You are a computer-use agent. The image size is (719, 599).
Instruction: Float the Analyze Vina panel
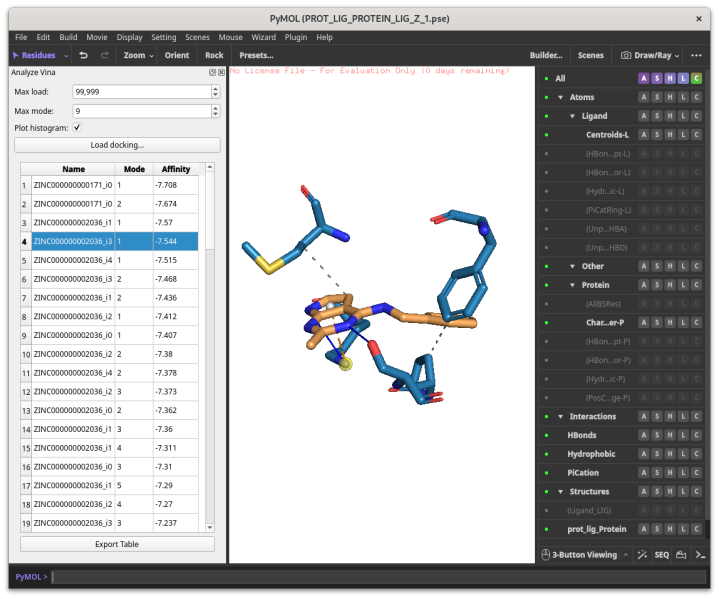tap(212, 73)
